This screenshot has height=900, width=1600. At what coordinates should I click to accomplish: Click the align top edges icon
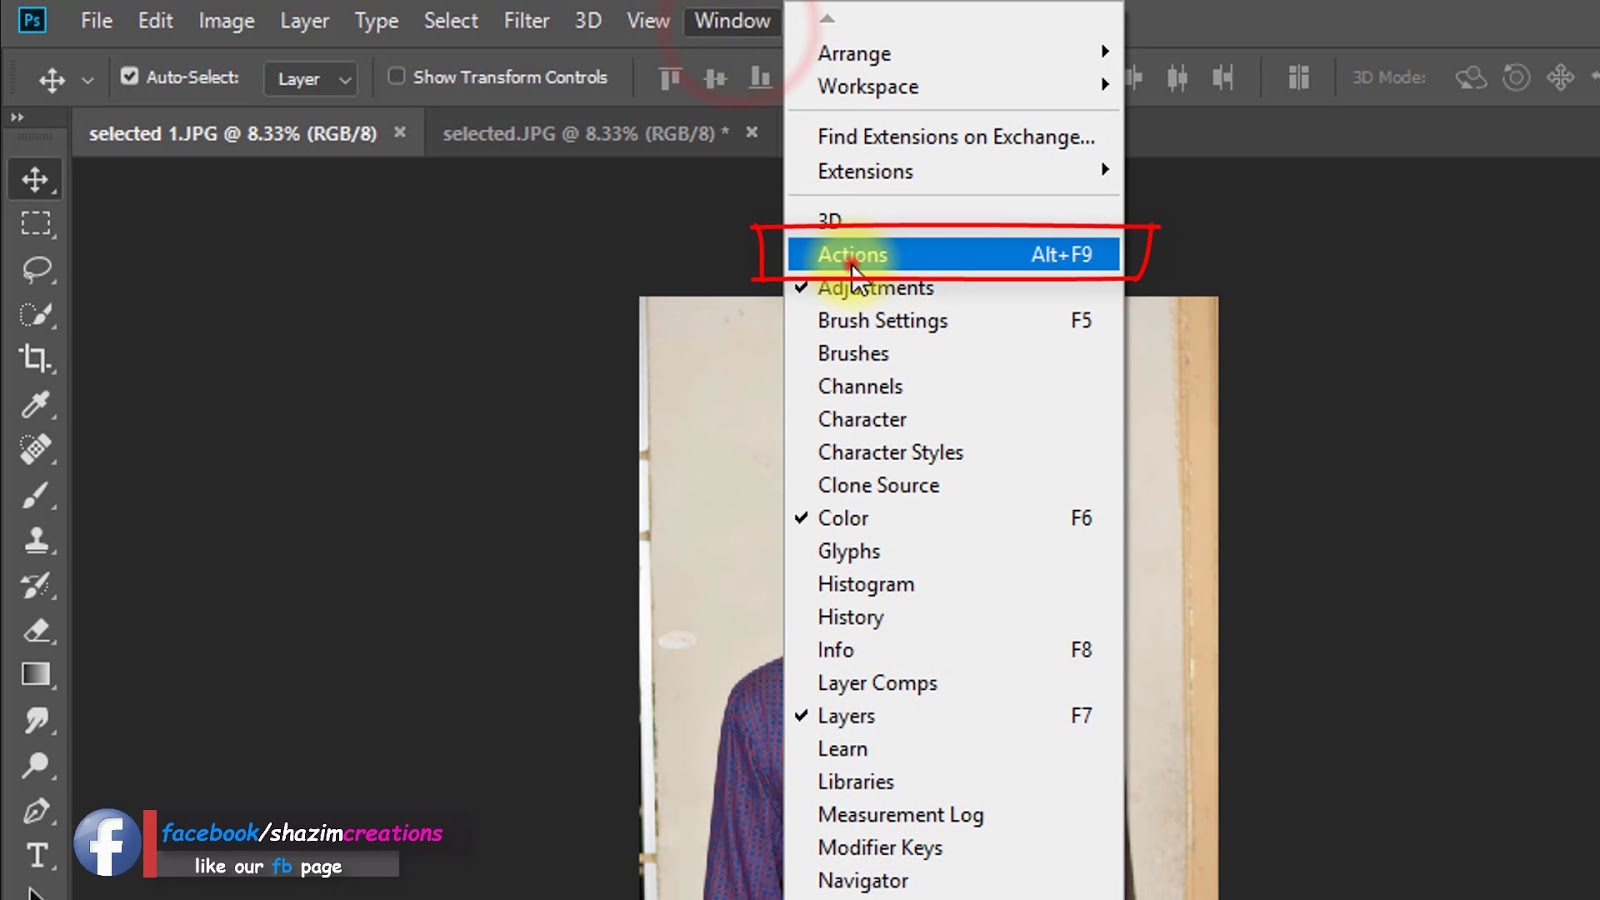pos(670,77)
